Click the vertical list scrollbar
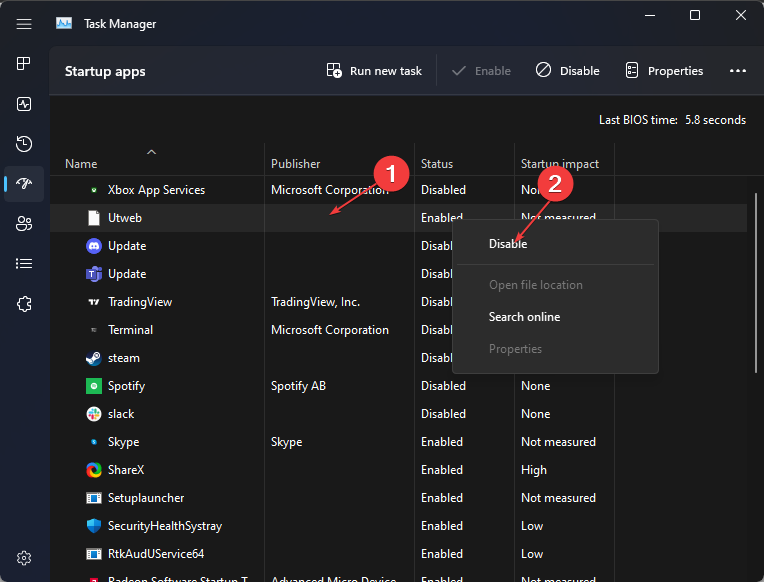The width and height of the screenshot is (764, 582). click(x=756, y=283)
